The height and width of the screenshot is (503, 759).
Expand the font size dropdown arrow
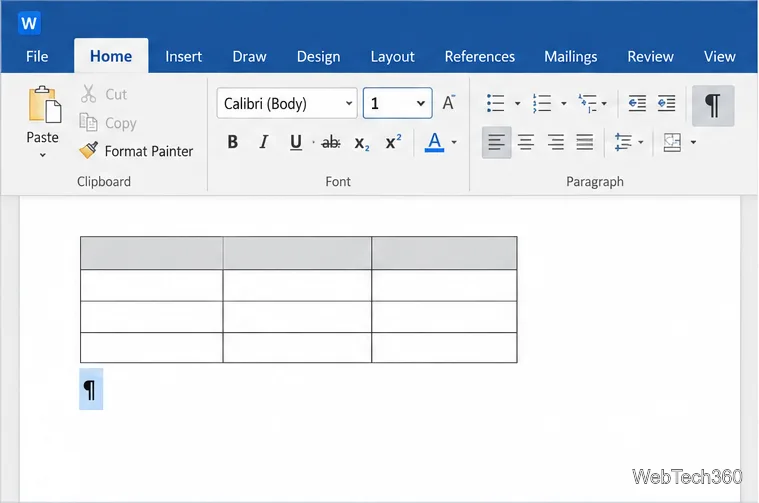click(421, 103)
